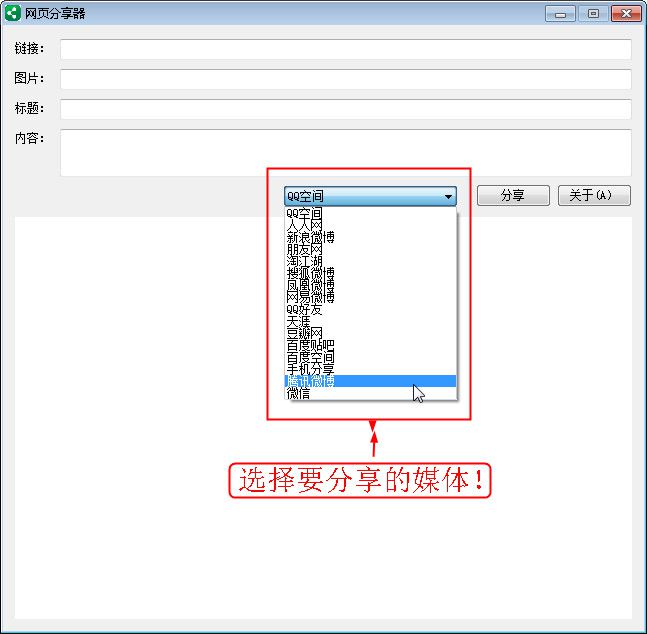647x634 pixels.
Task: Select 新浪微博 from the list
Action: [x=370, y=237]
